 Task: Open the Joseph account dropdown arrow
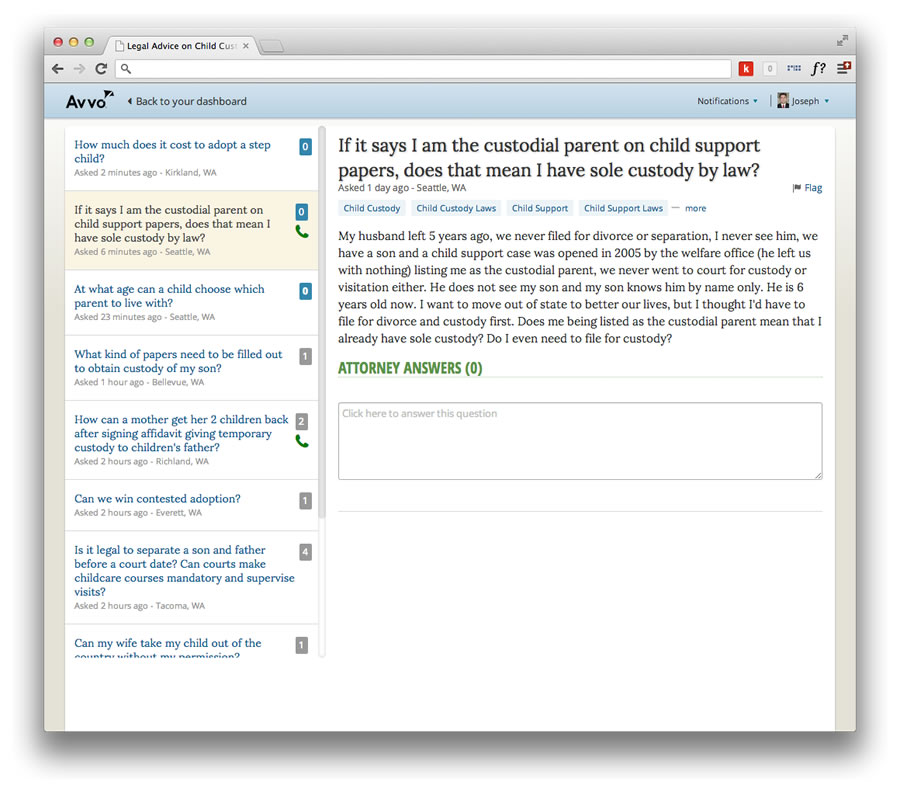coord(827,101)
